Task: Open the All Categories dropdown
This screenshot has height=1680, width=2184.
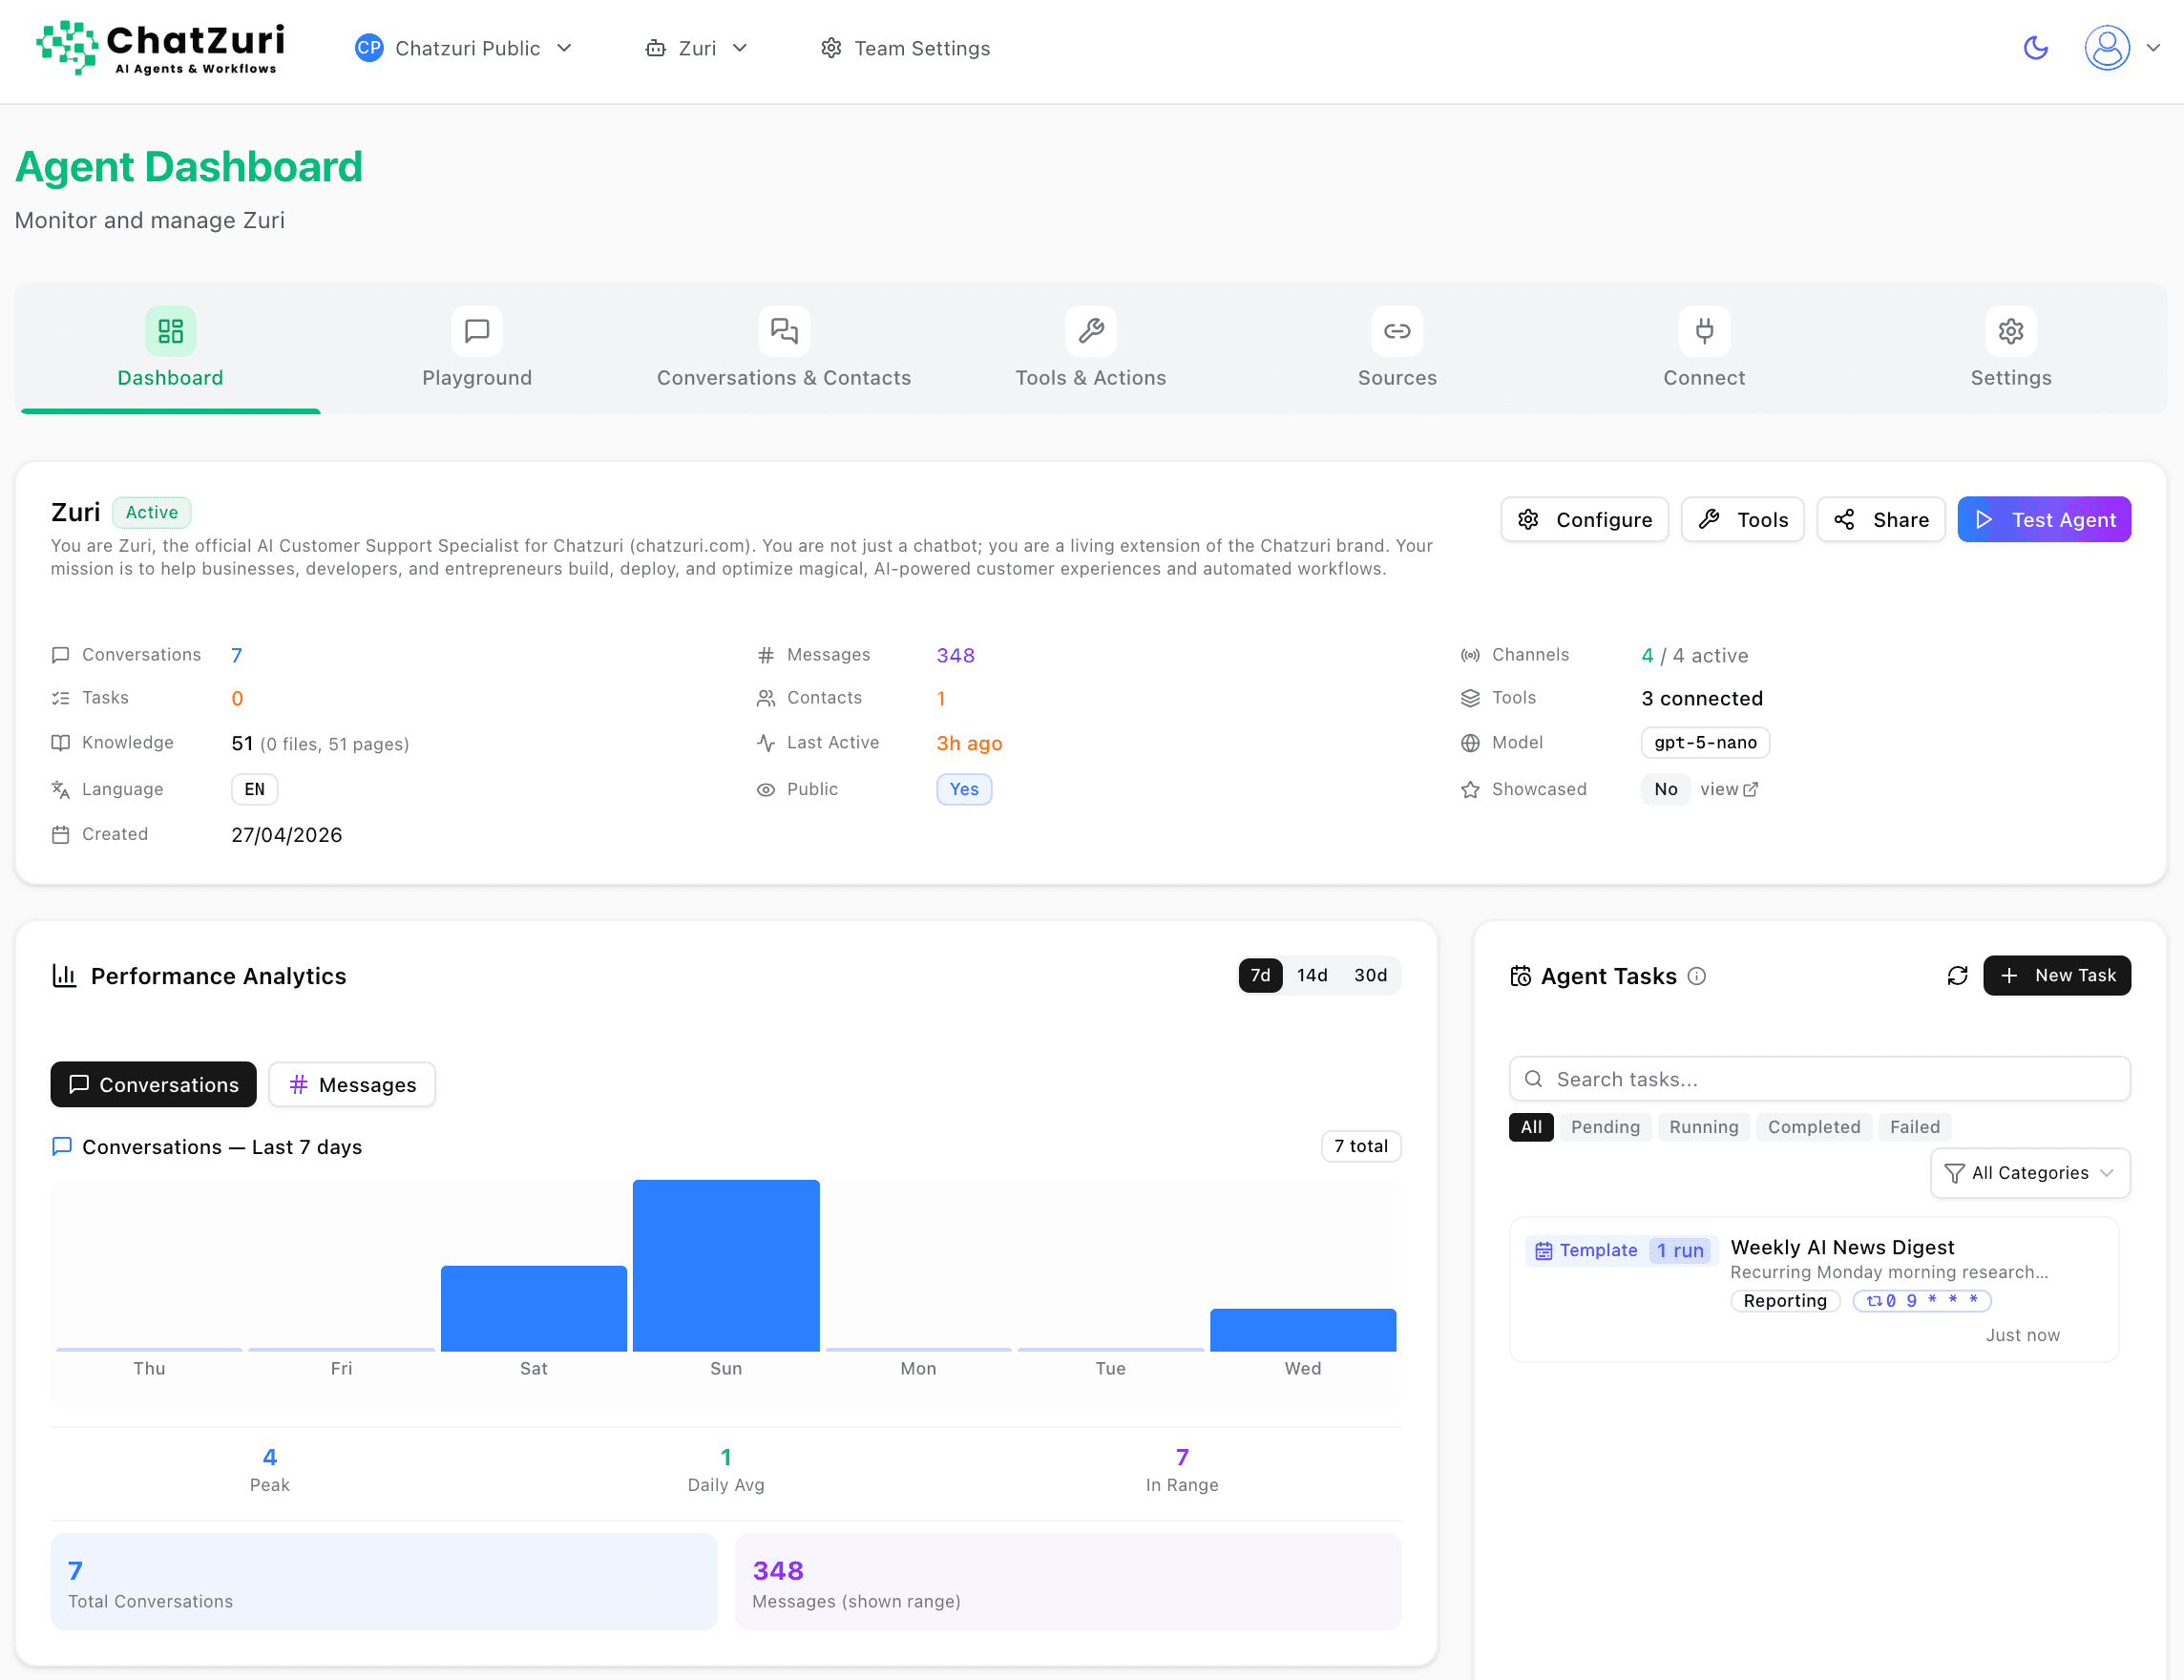Action: (2029, 1173)
